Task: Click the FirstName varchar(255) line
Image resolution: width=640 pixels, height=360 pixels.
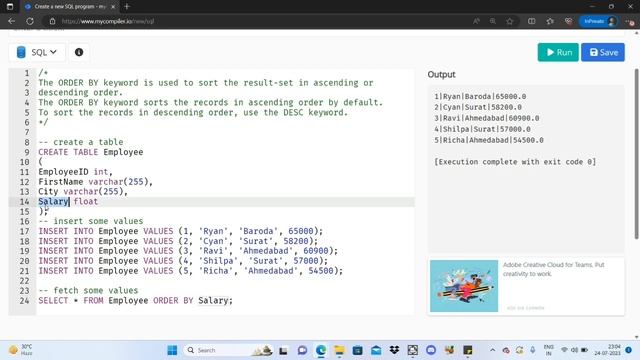Action: (x=96, y=182)
